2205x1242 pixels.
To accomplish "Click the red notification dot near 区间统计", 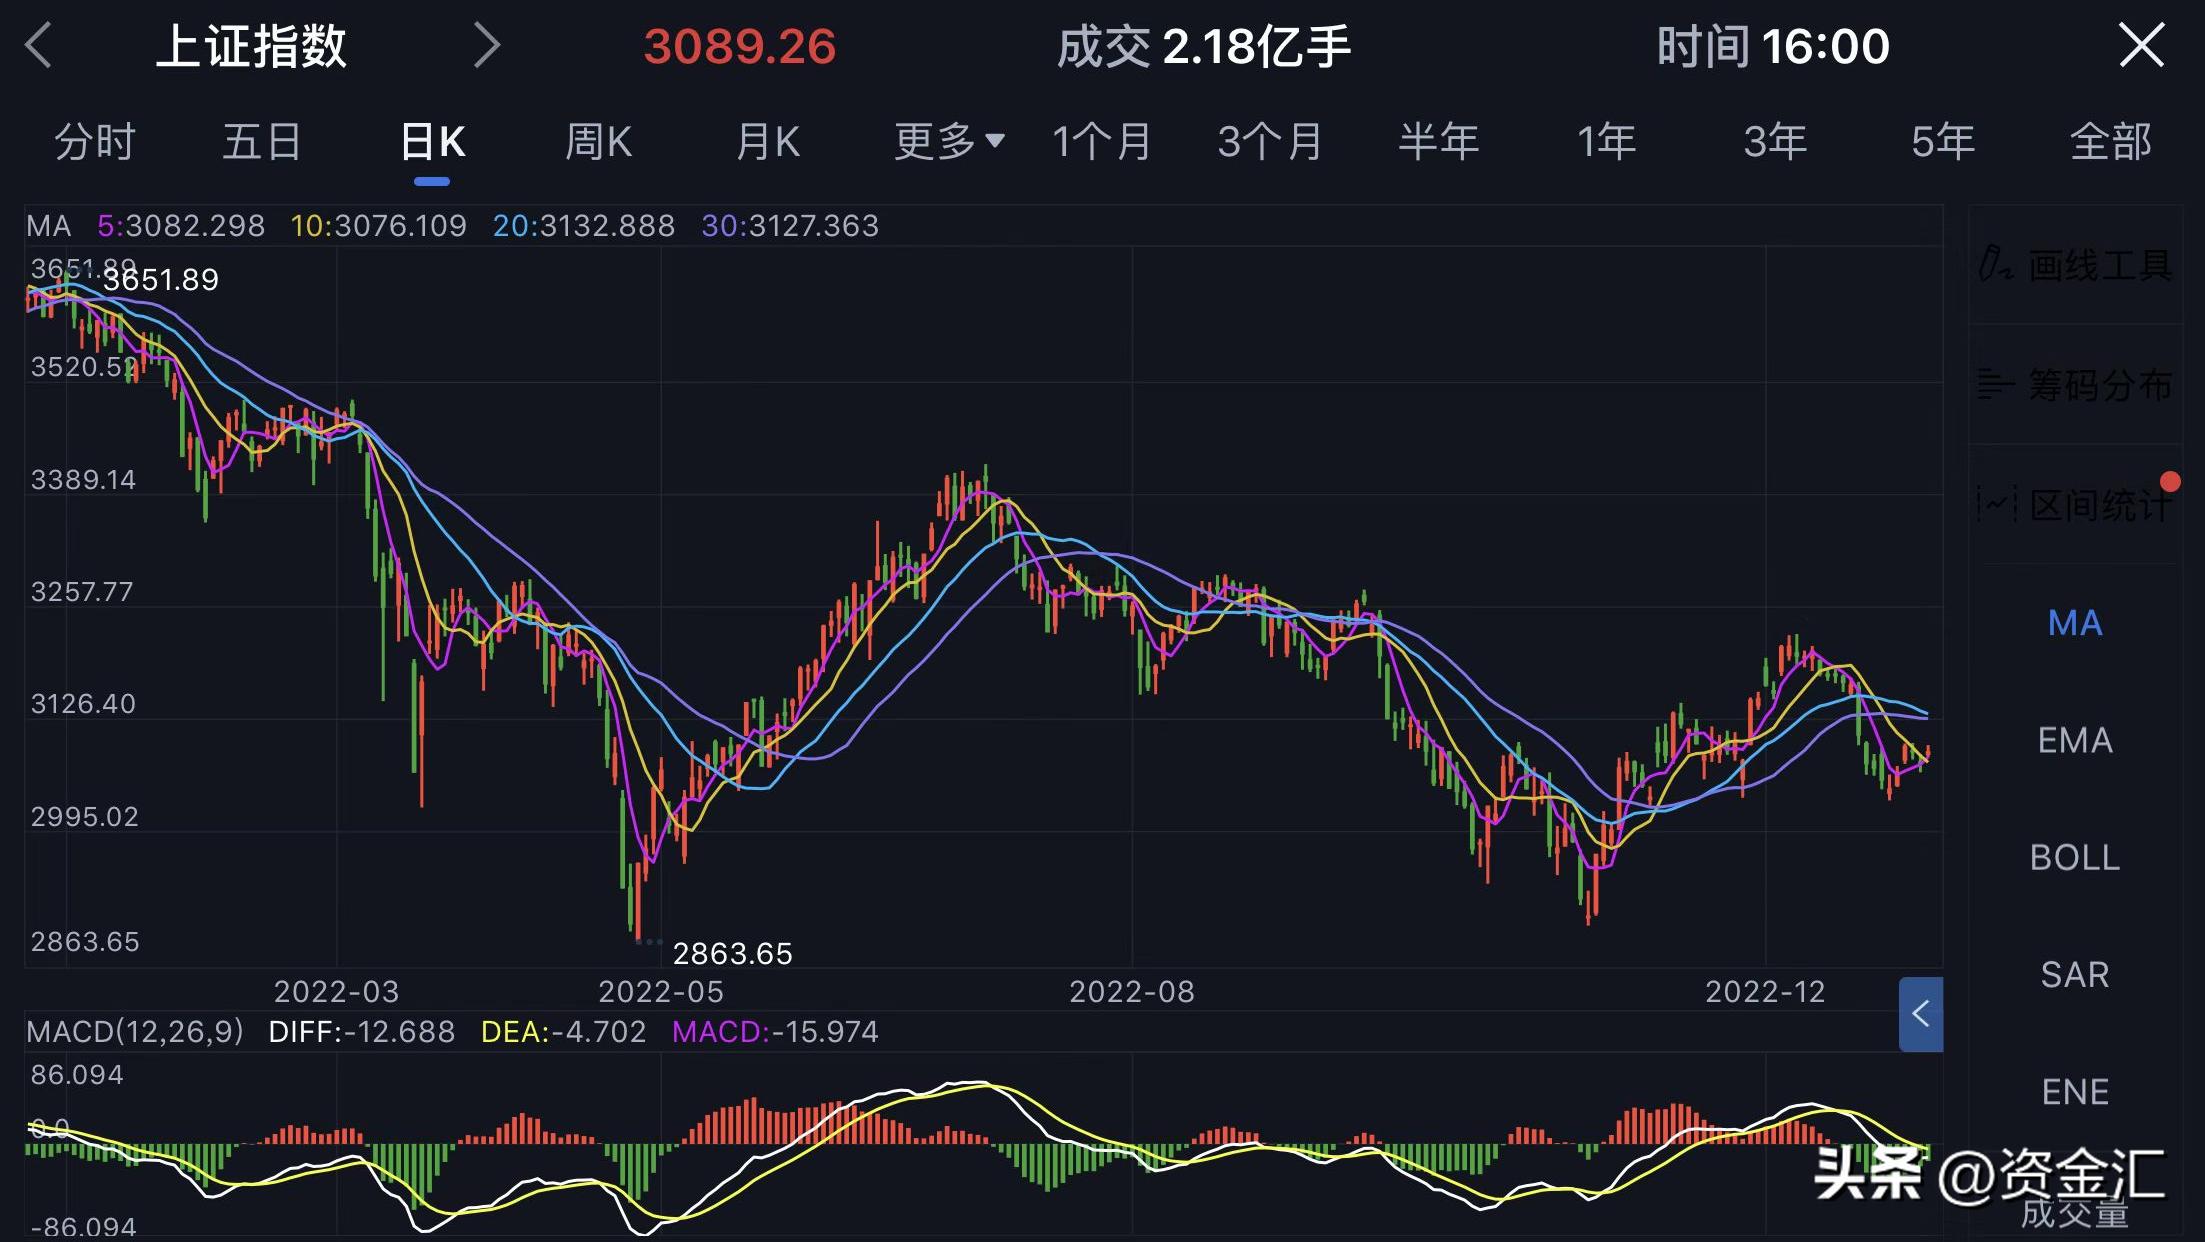I will point(2169,482).
